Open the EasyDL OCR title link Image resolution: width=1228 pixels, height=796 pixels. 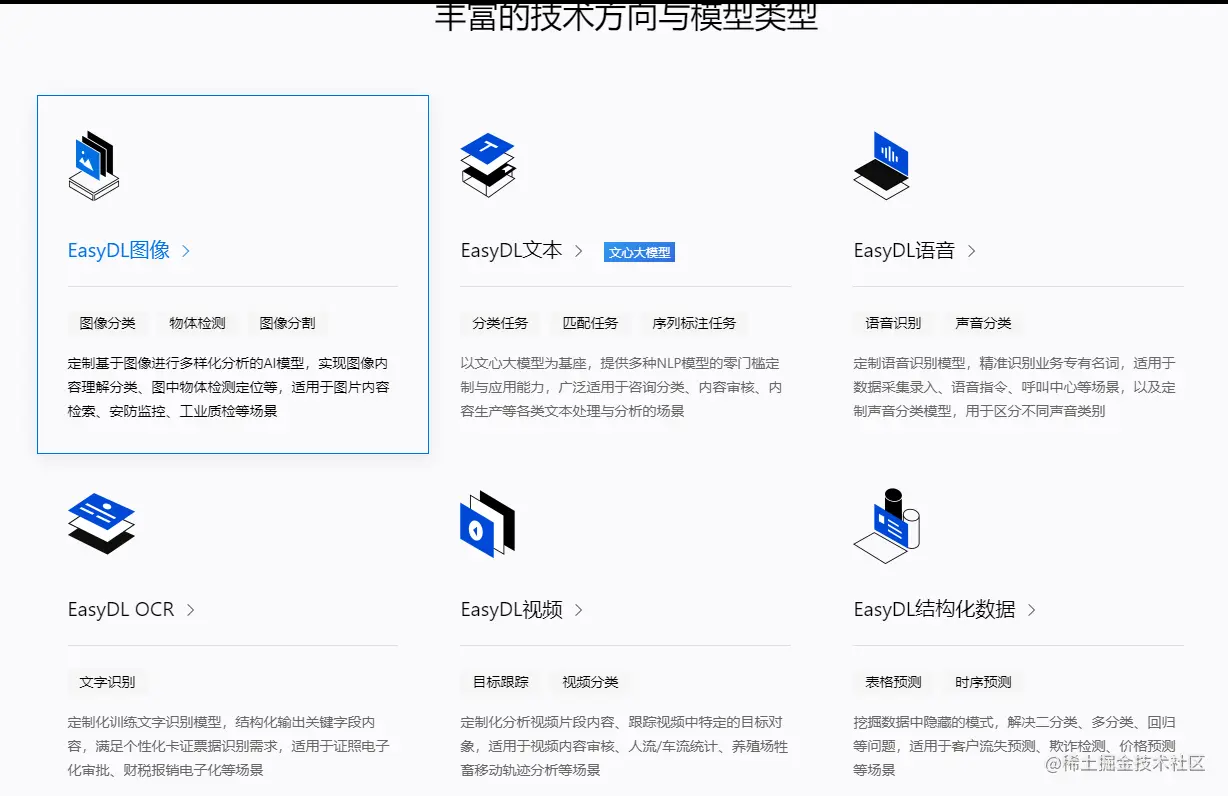(121, 609)
